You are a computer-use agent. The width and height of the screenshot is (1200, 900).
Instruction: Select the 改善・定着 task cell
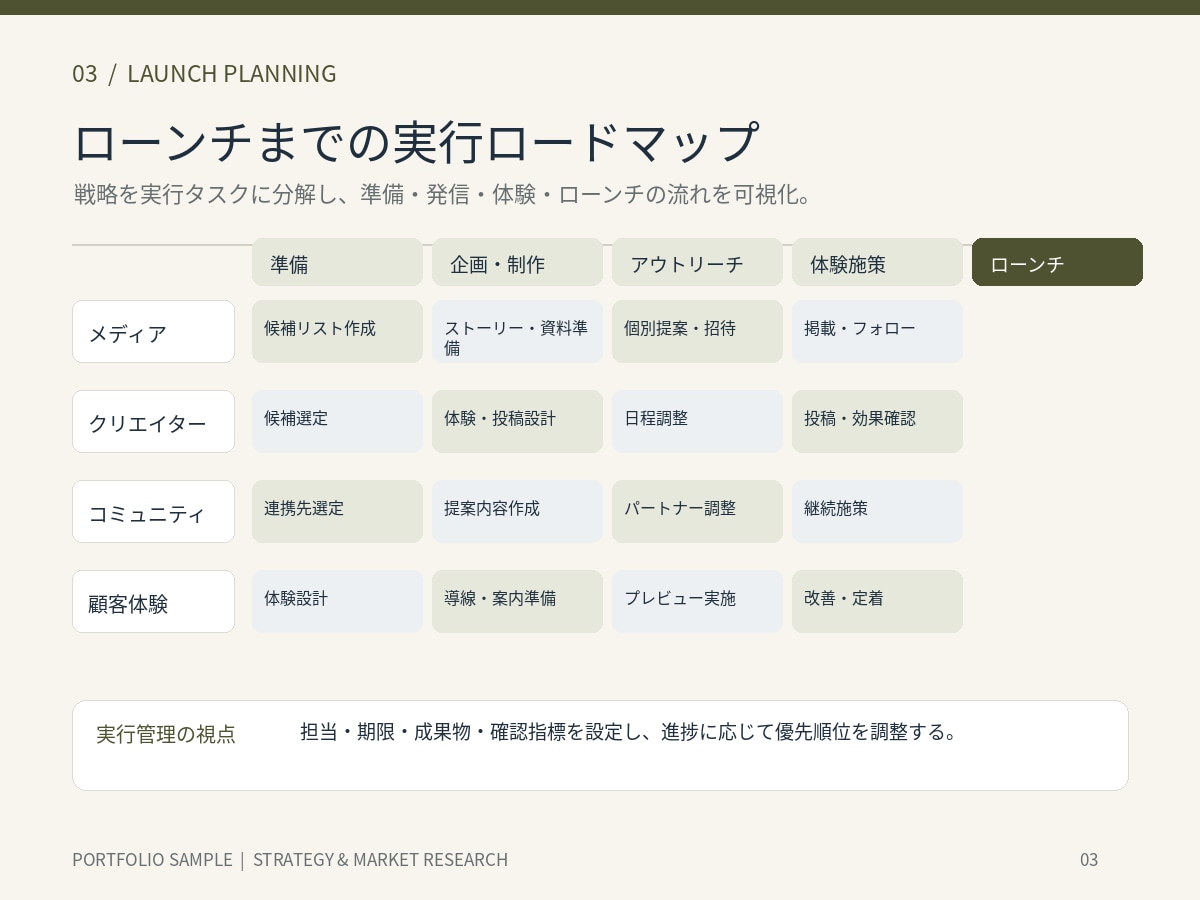(x=877, y=601)
